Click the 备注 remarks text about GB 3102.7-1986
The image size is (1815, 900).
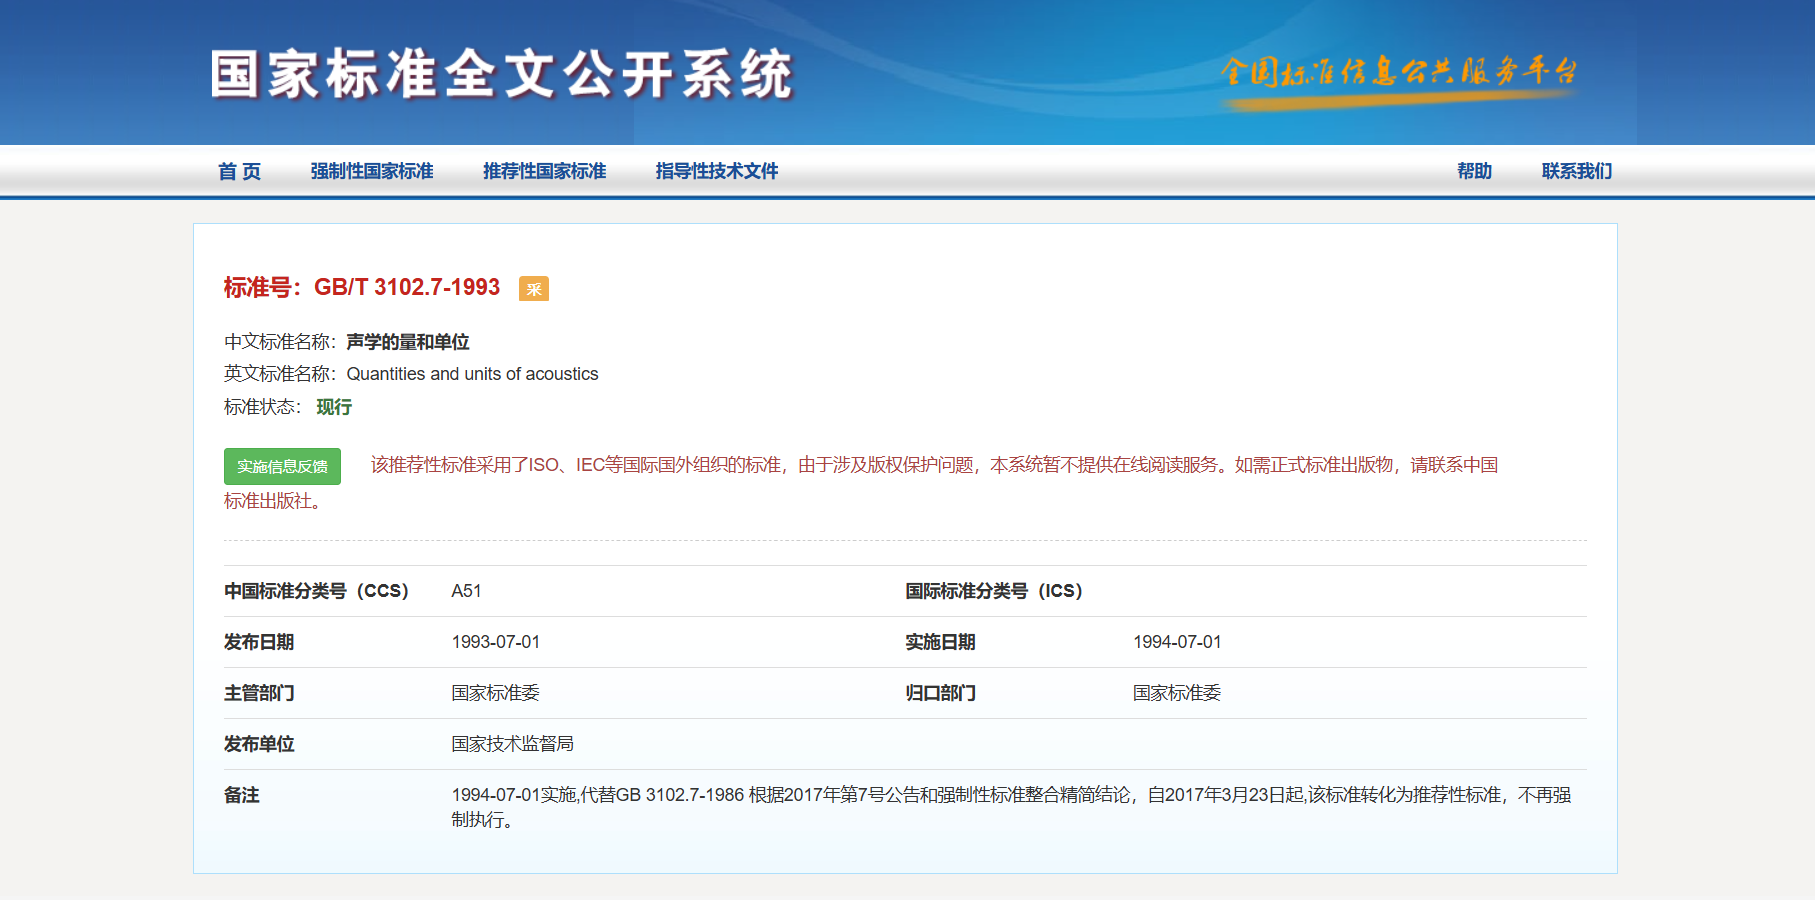[1010, 796]
